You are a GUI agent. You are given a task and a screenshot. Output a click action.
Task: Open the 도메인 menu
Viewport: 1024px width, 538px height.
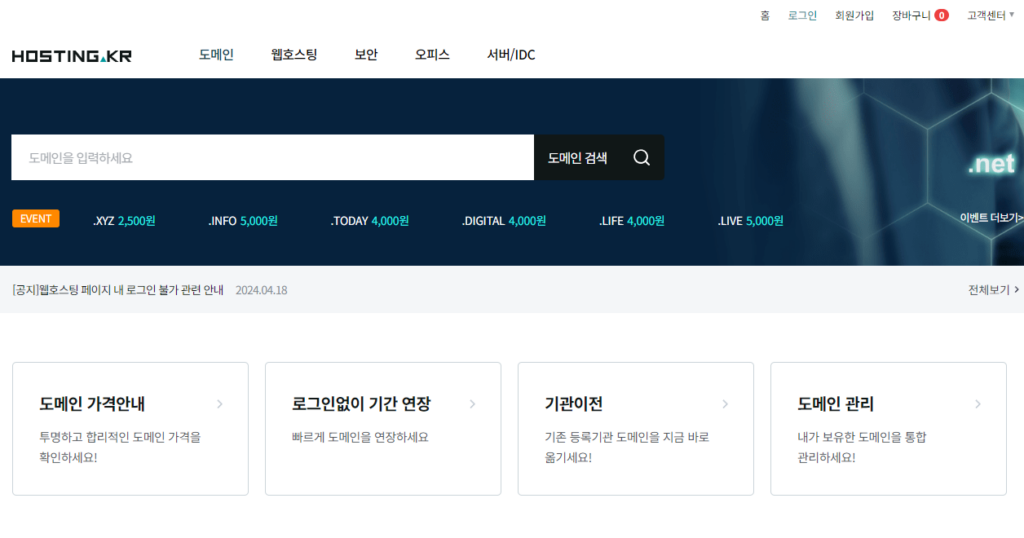click(216, 55)
